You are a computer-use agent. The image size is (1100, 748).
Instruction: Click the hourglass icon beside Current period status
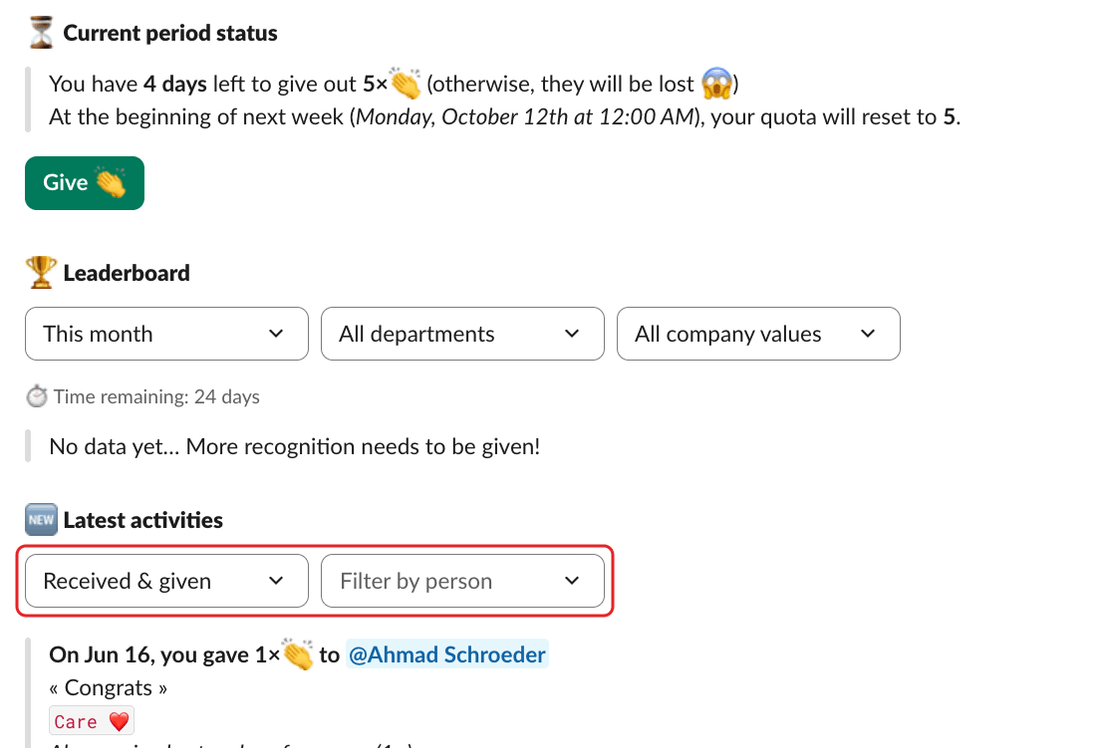(x=41, y=33)
